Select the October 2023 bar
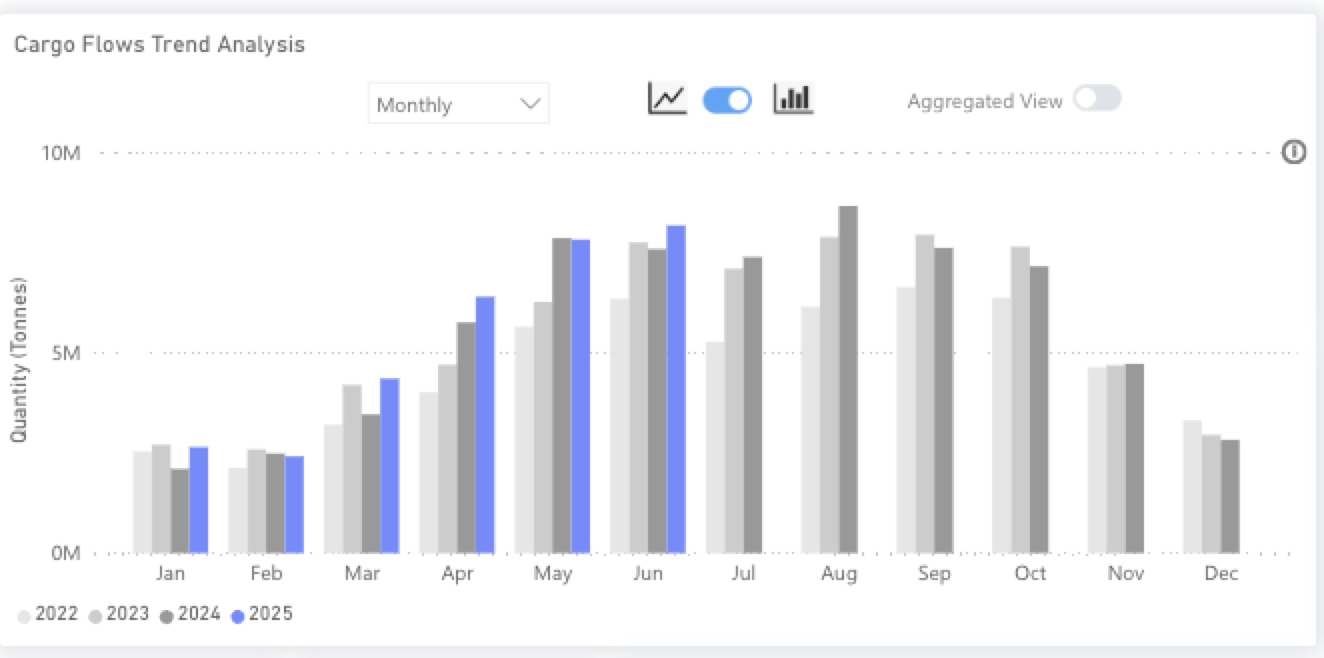Viewport: 1324px width, 658px height. [1020, 400]
